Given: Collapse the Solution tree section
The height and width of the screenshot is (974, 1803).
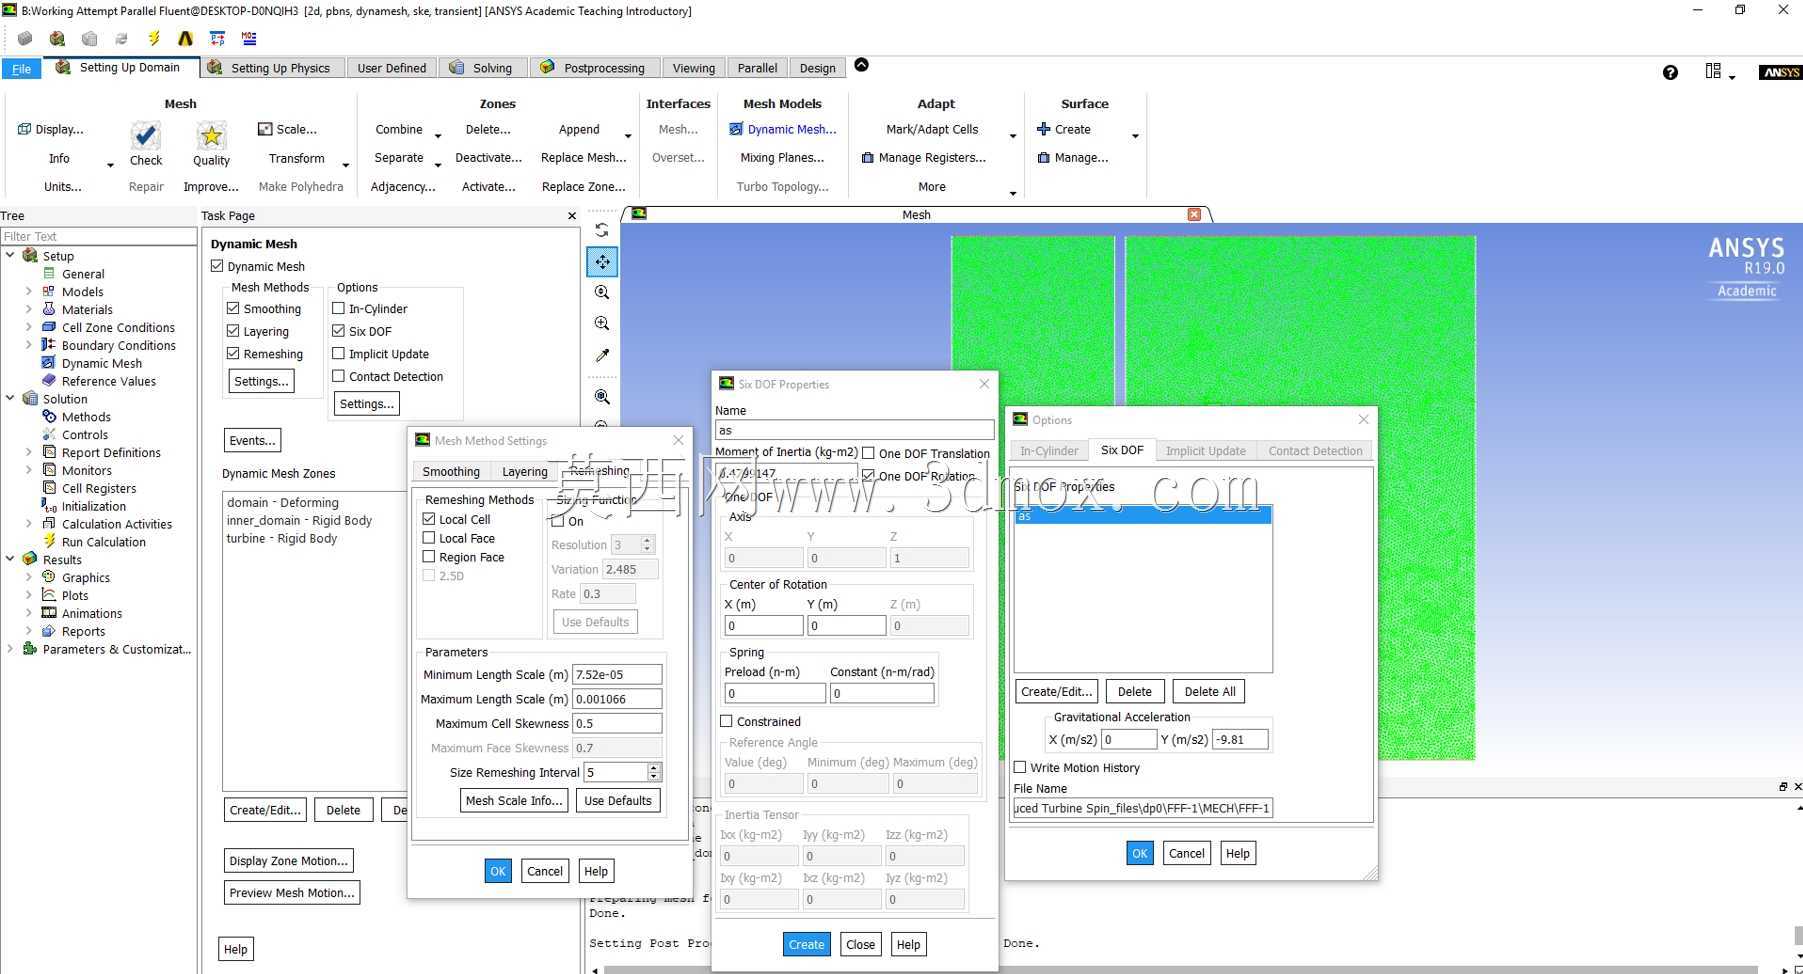Looking at the screenshot, I should [10, 399].
